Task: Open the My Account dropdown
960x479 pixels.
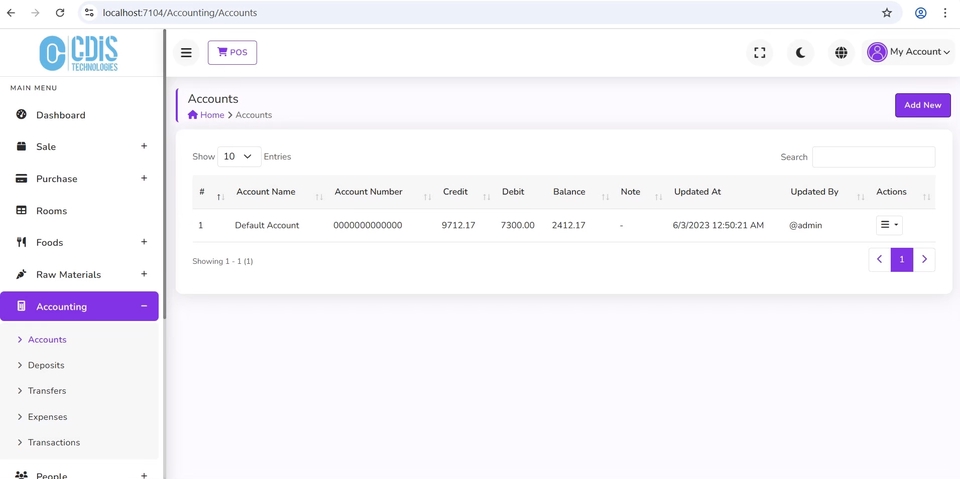Action: click(908, 52)
